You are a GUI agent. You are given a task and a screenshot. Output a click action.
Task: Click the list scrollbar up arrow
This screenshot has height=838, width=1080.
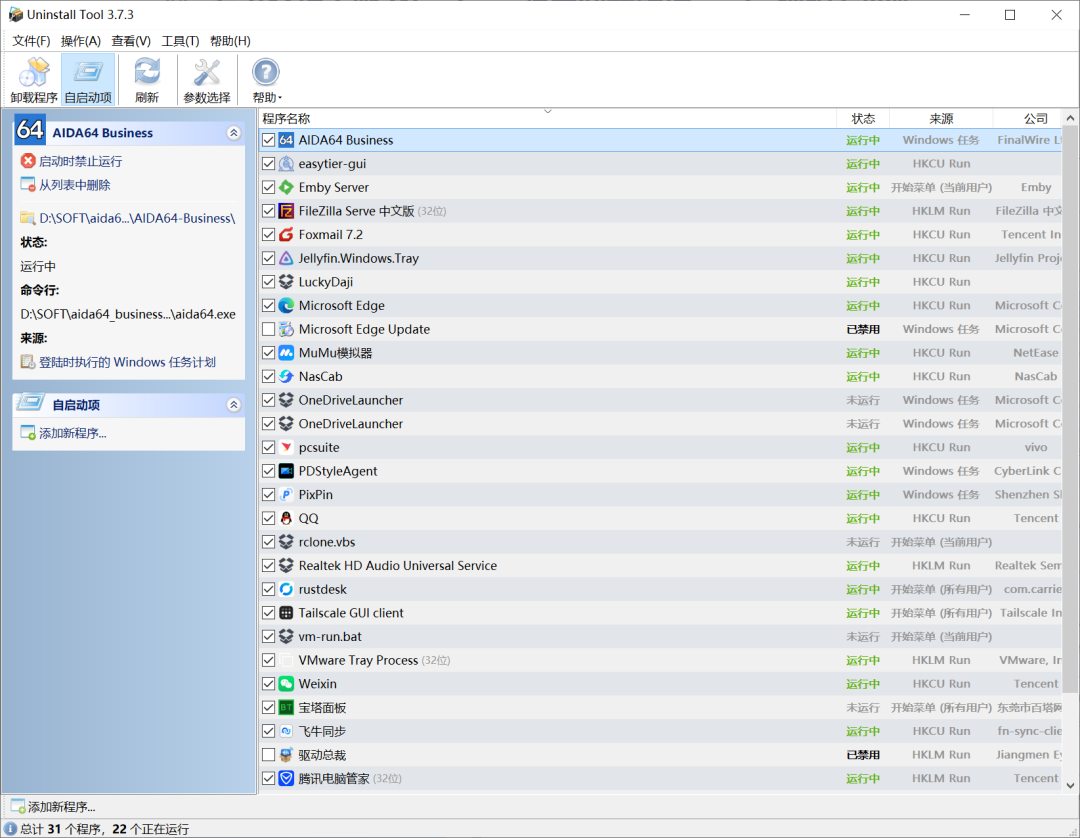(1070, 118)
